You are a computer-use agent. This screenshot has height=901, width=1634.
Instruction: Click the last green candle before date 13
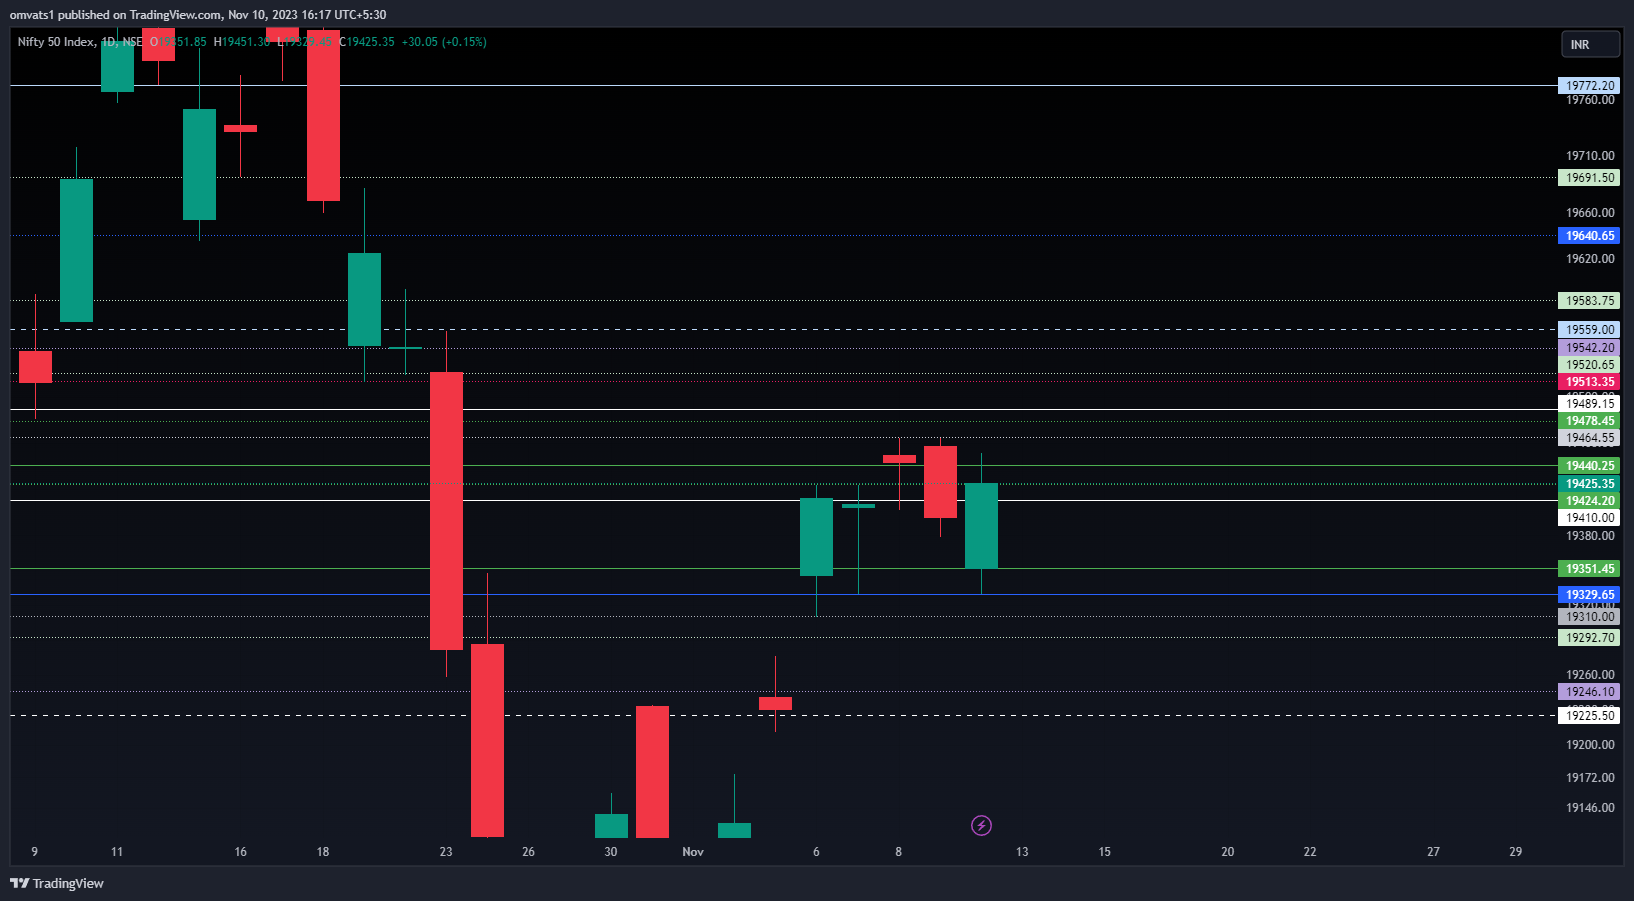(x=981, y=526)
